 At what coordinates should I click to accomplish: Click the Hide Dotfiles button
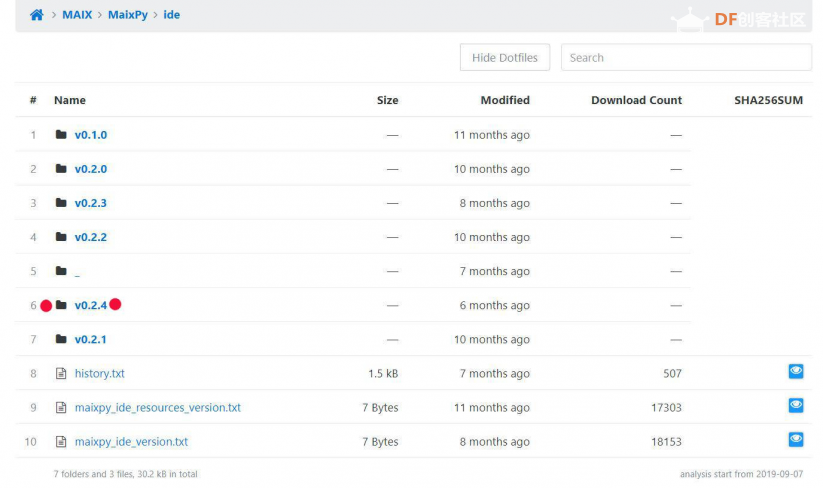505,57
